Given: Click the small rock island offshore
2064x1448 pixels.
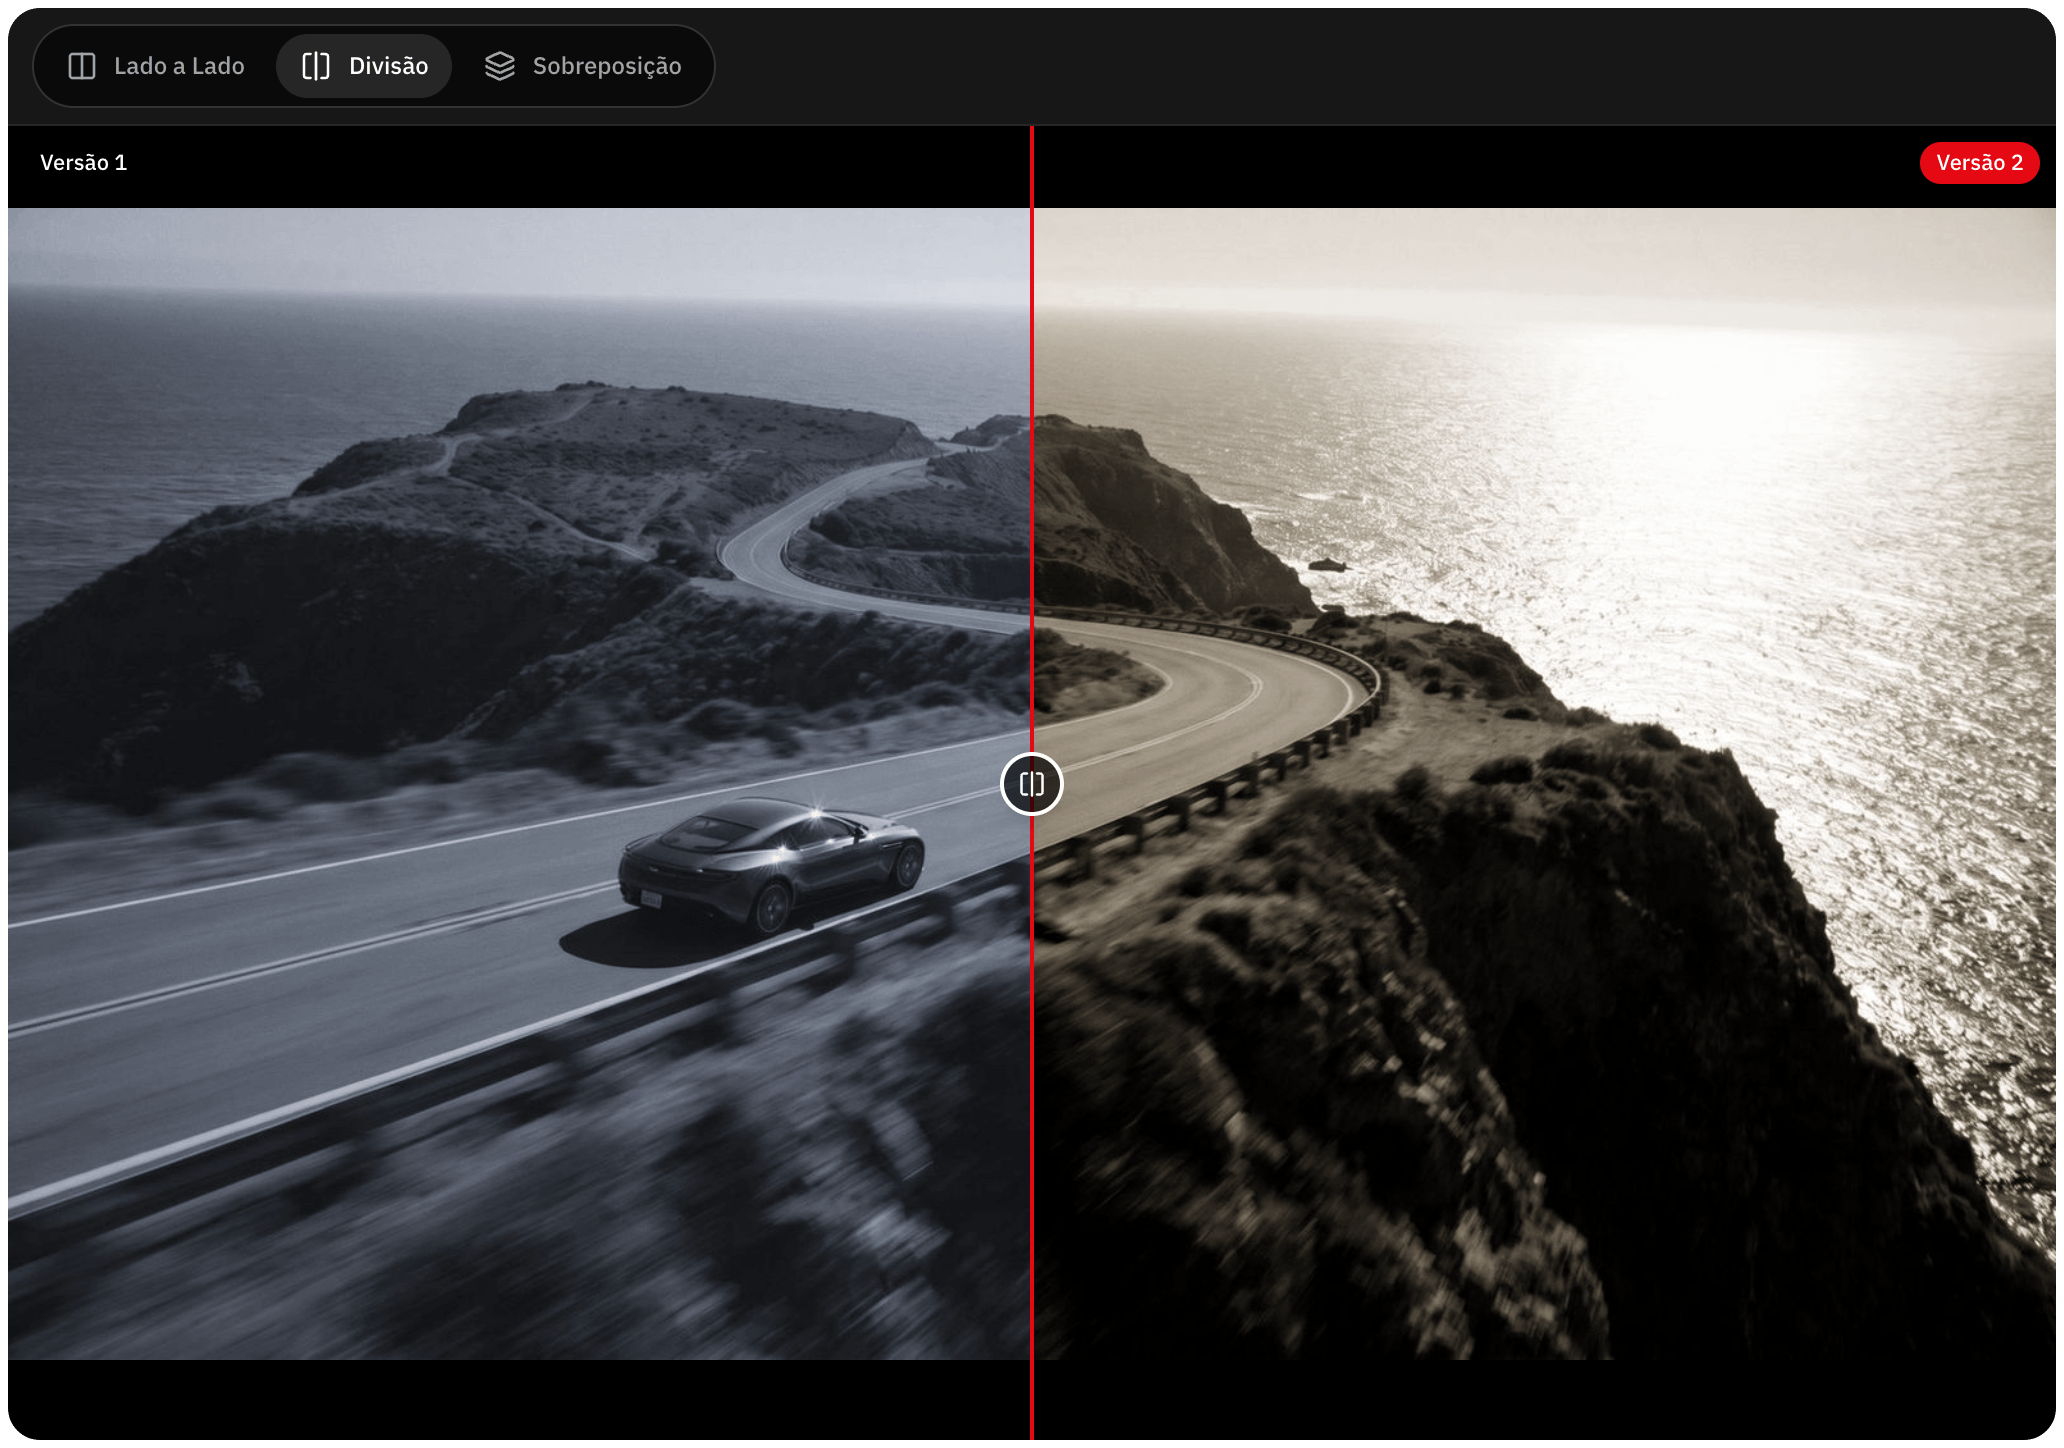Looking at the screenshot, I should (x=1327, y=565).
